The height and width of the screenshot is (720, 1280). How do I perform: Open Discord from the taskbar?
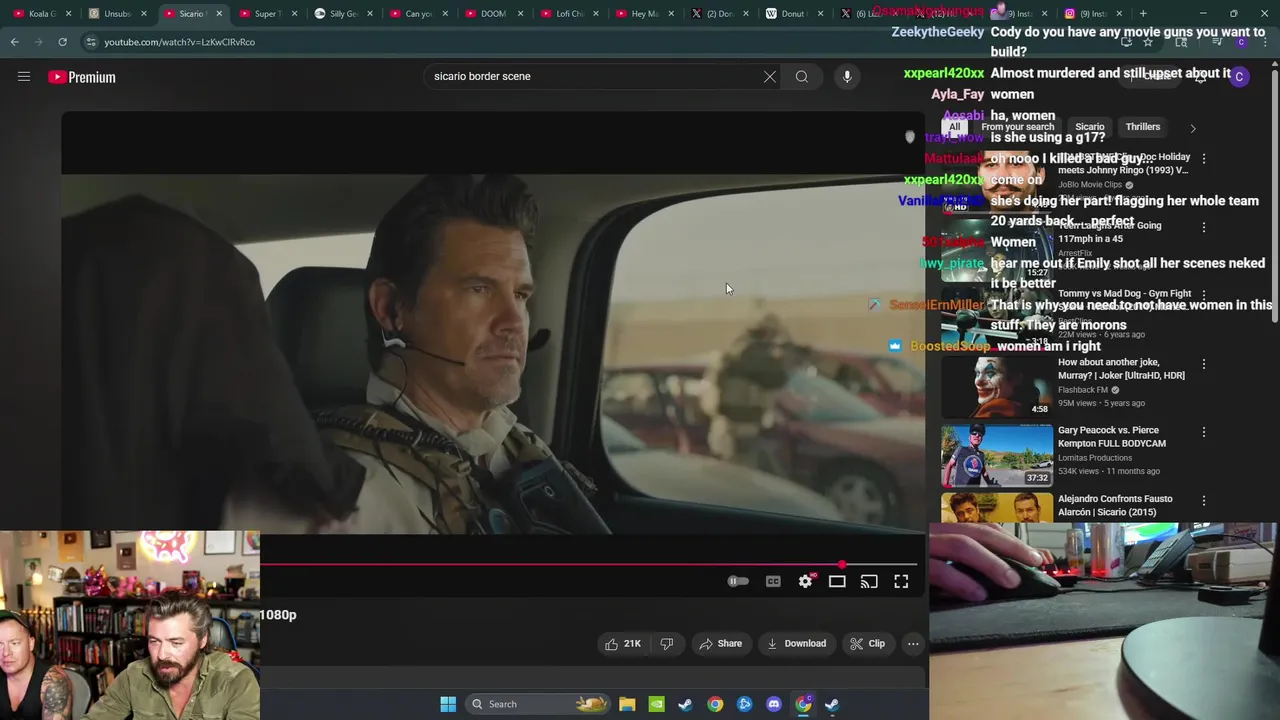point(773,704)
